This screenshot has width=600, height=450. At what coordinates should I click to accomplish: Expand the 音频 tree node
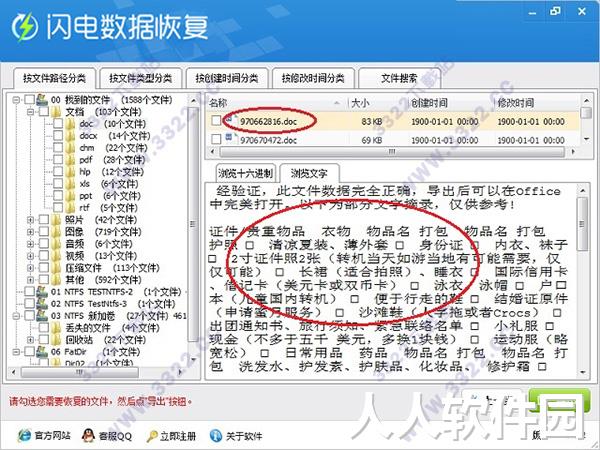pos(30,244)
